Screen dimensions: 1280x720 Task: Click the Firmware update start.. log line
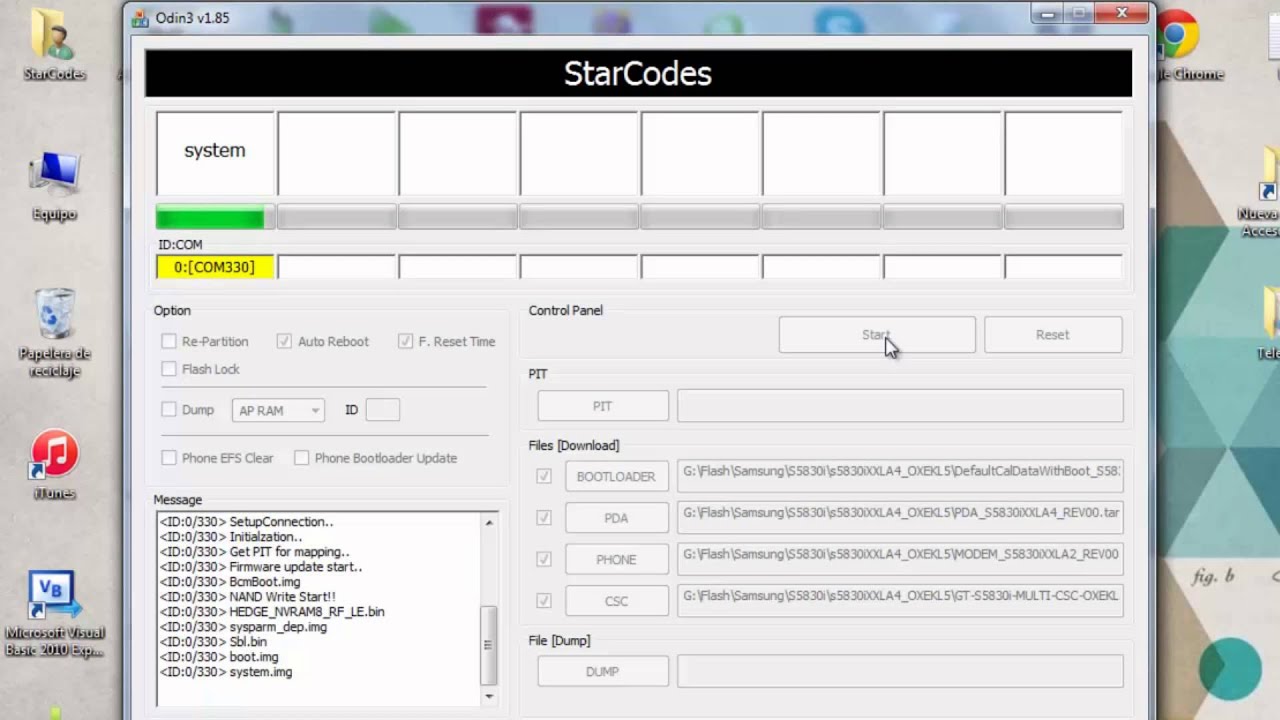click(x=261, y=567)
